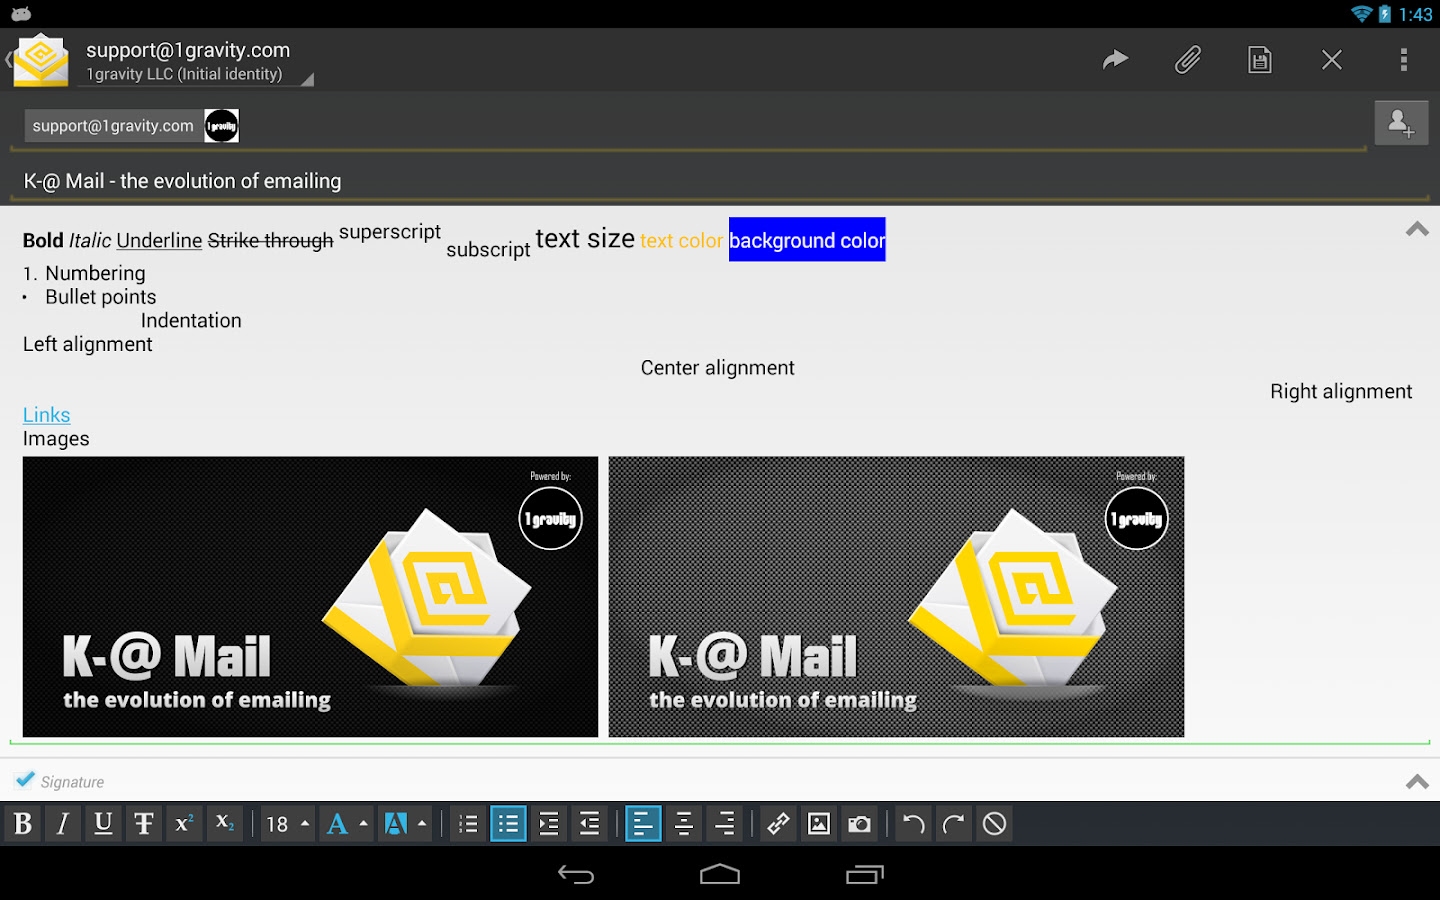Apply subscript formatting

click(x=224, y=823)
